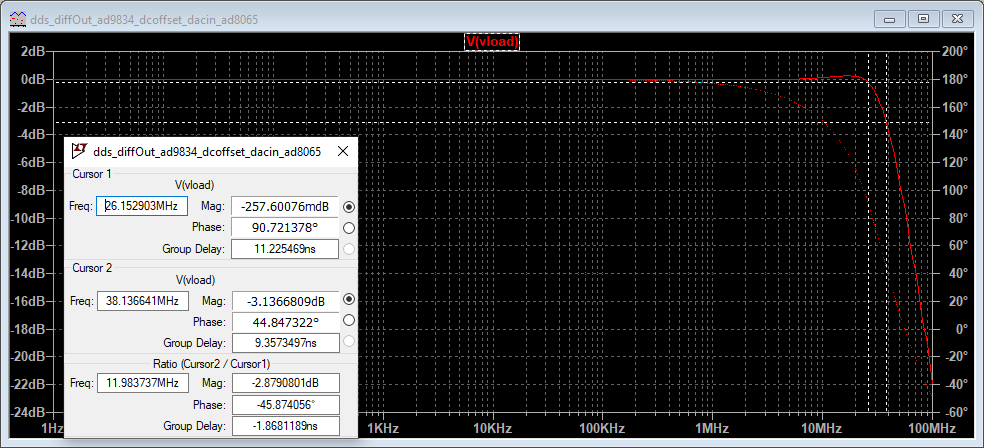The image size is (984, 448).
Task: Click Cursor 1 Group Delay value field
Action: coord(284,249)
